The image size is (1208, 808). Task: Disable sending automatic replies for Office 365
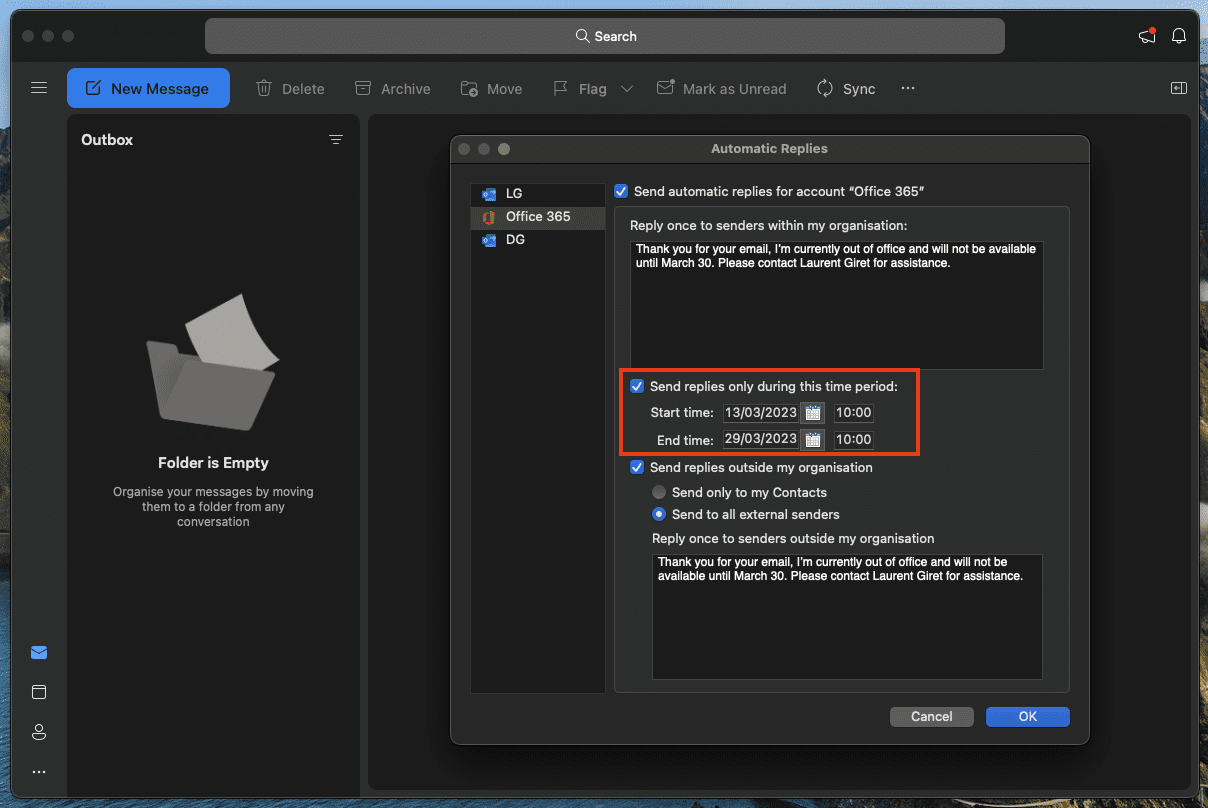tap(621, 190)
